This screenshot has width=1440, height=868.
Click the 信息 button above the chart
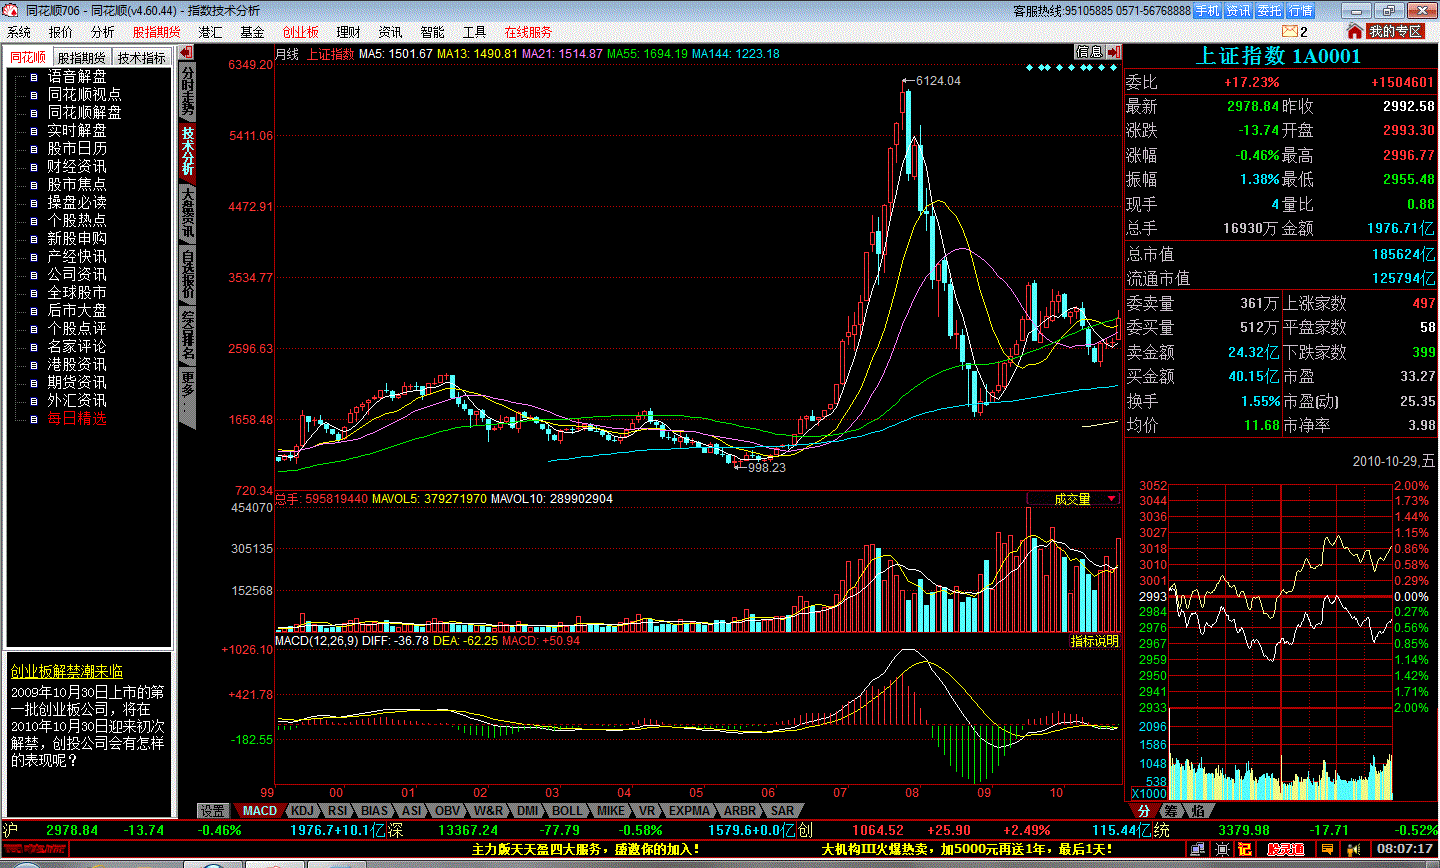pos(1089,52)
